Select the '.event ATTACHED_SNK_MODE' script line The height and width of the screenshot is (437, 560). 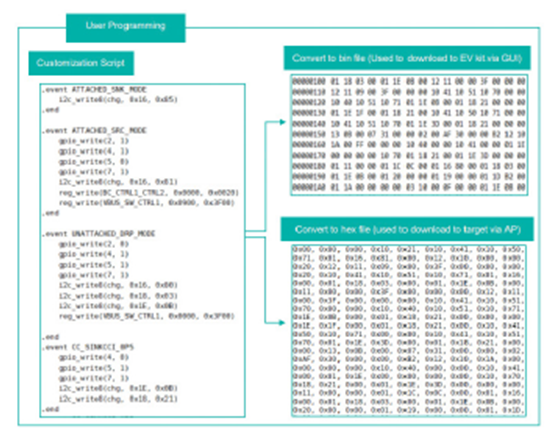94,90
